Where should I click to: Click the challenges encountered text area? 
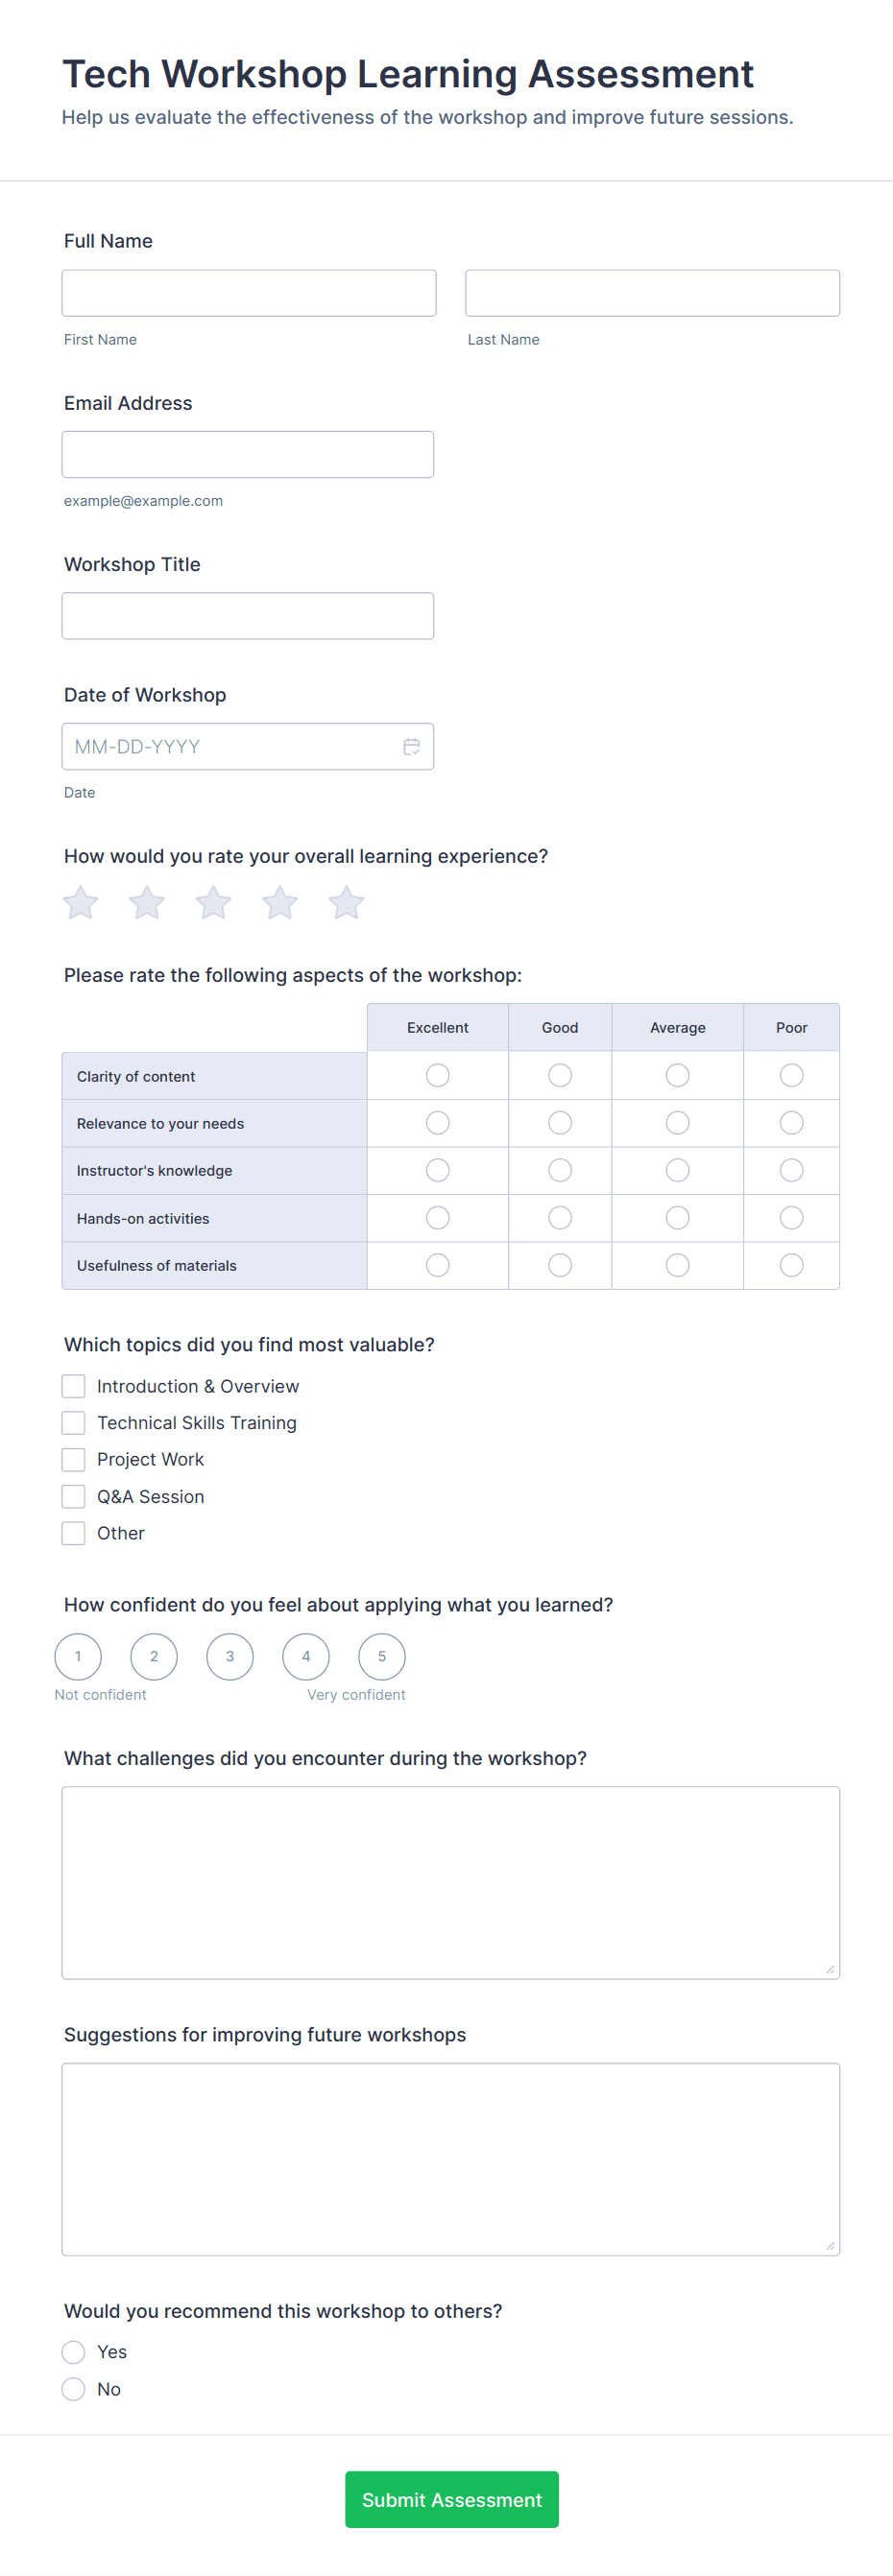(x=451, y=1882)
